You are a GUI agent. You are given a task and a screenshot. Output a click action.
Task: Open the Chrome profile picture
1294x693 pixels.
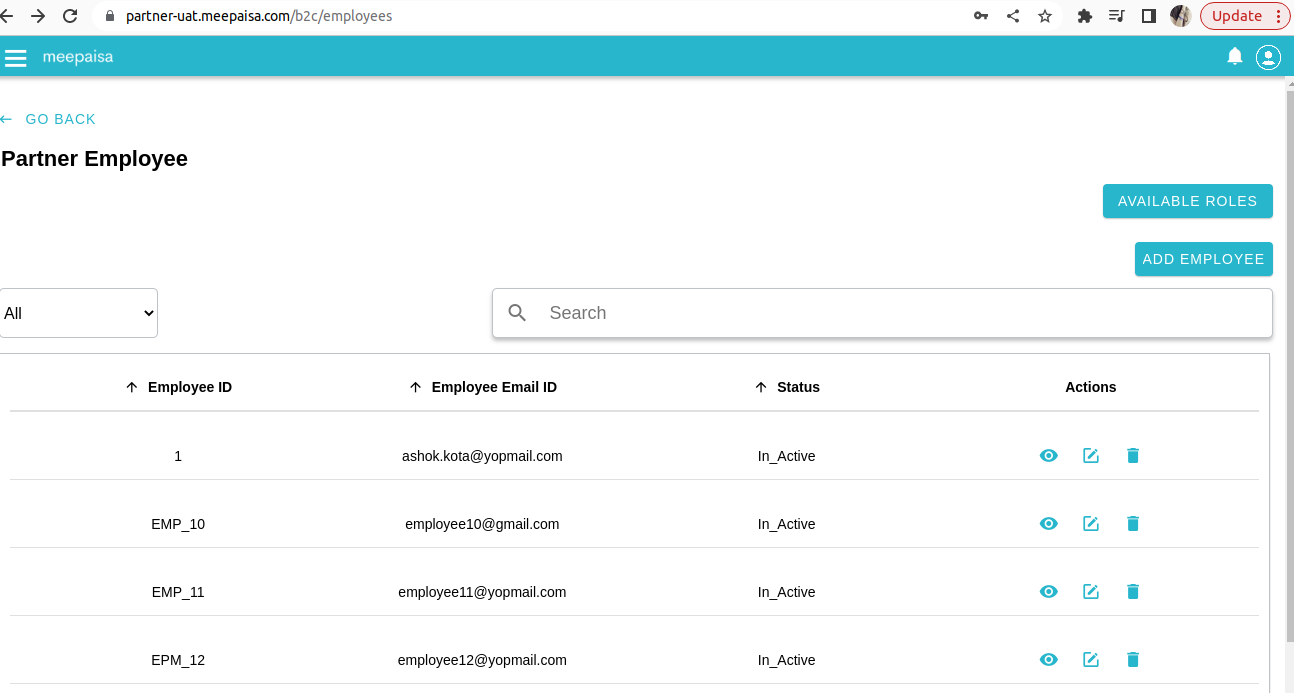[1180, 16]
